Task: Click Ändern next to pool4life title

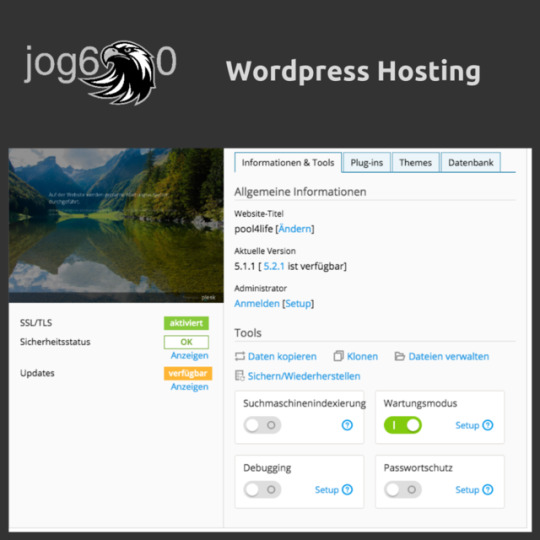Action: (x=295, y=229)
